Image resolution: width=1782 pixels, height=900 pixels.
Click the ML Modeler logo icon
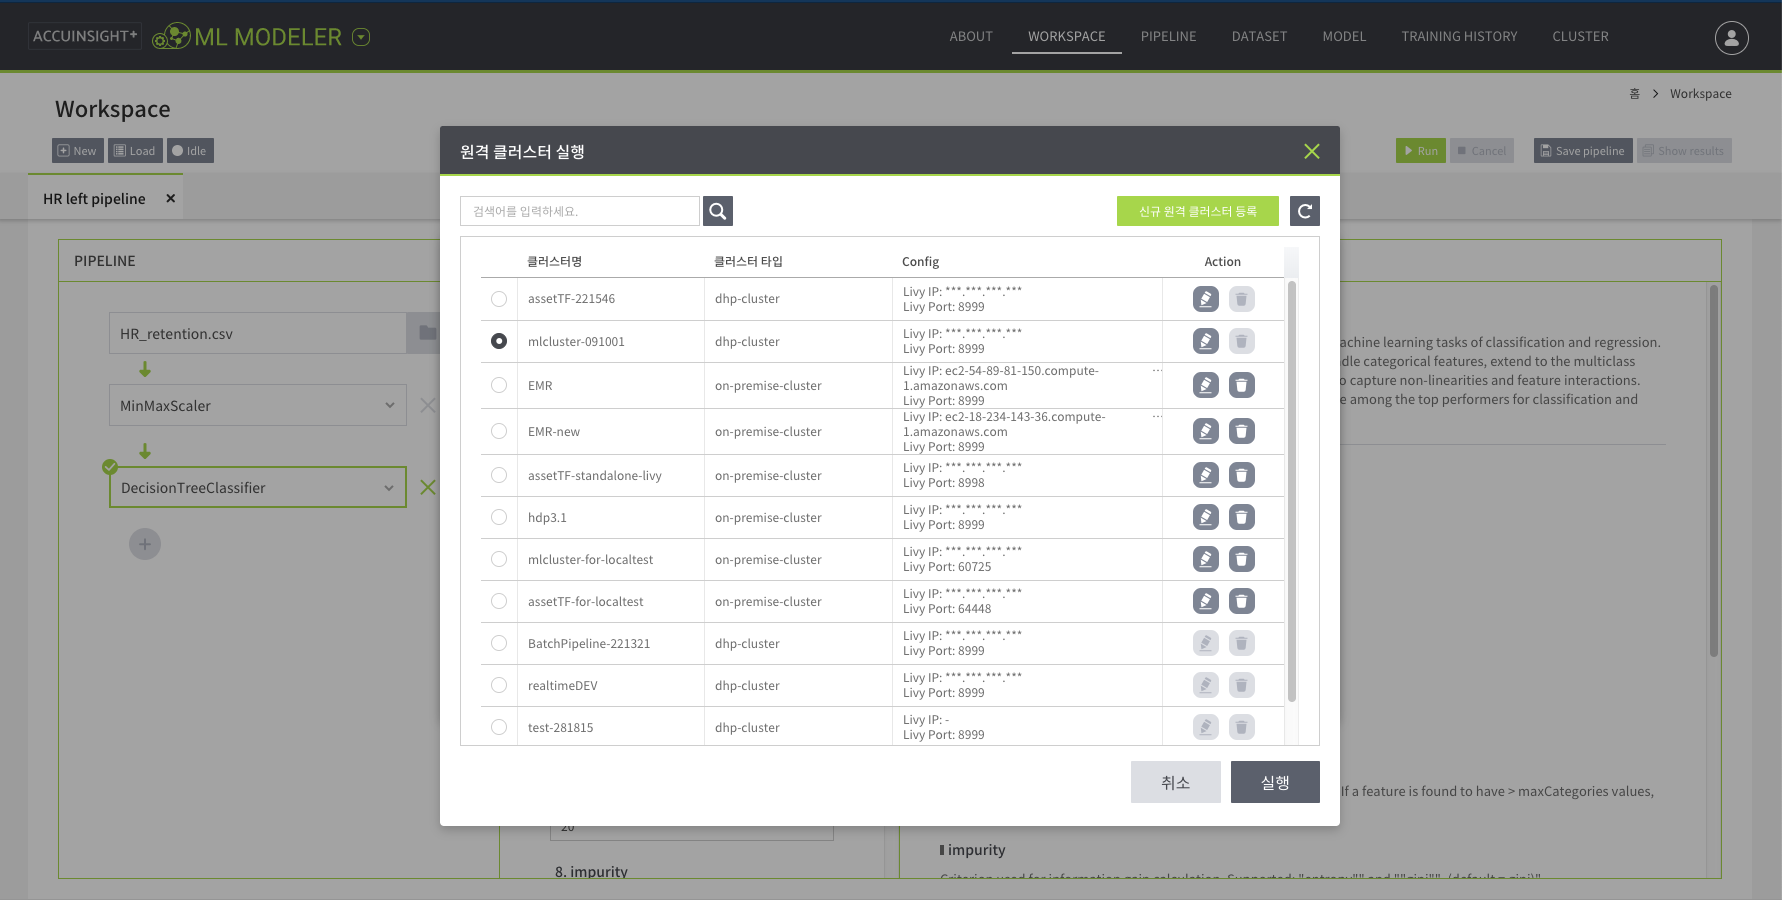pyautogui.click(x=171, y=37)
